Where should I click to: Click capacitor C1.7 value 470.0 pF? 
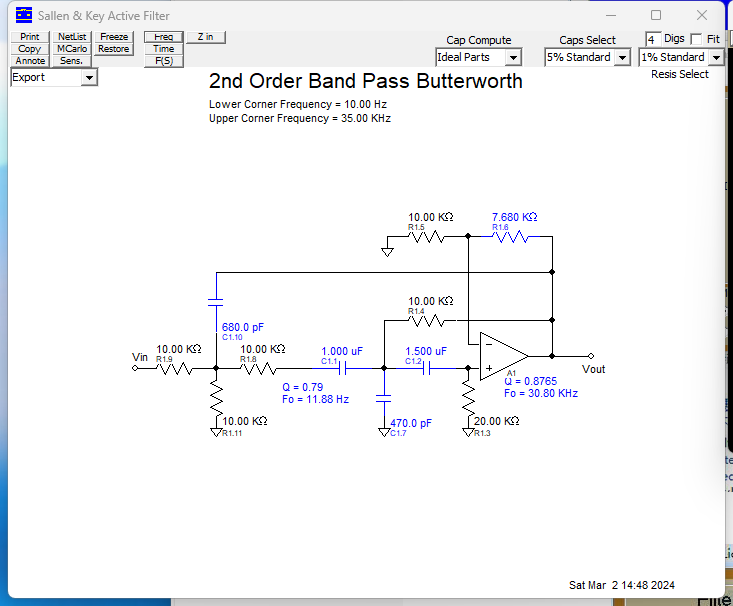(x=411, y=424)
